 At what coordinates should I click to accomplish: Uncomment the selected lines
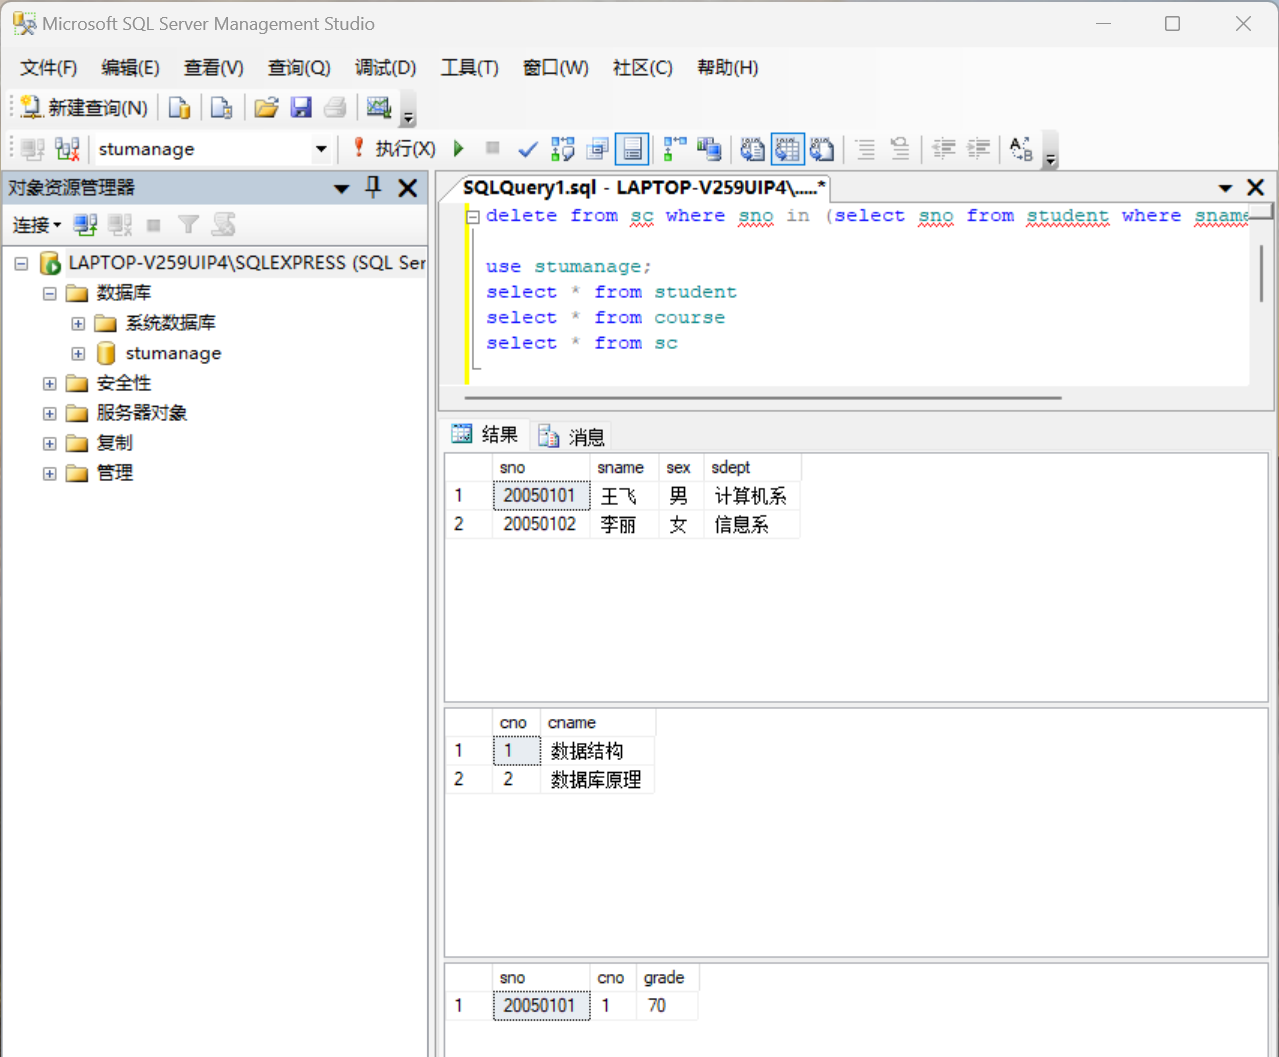(900, 149)
